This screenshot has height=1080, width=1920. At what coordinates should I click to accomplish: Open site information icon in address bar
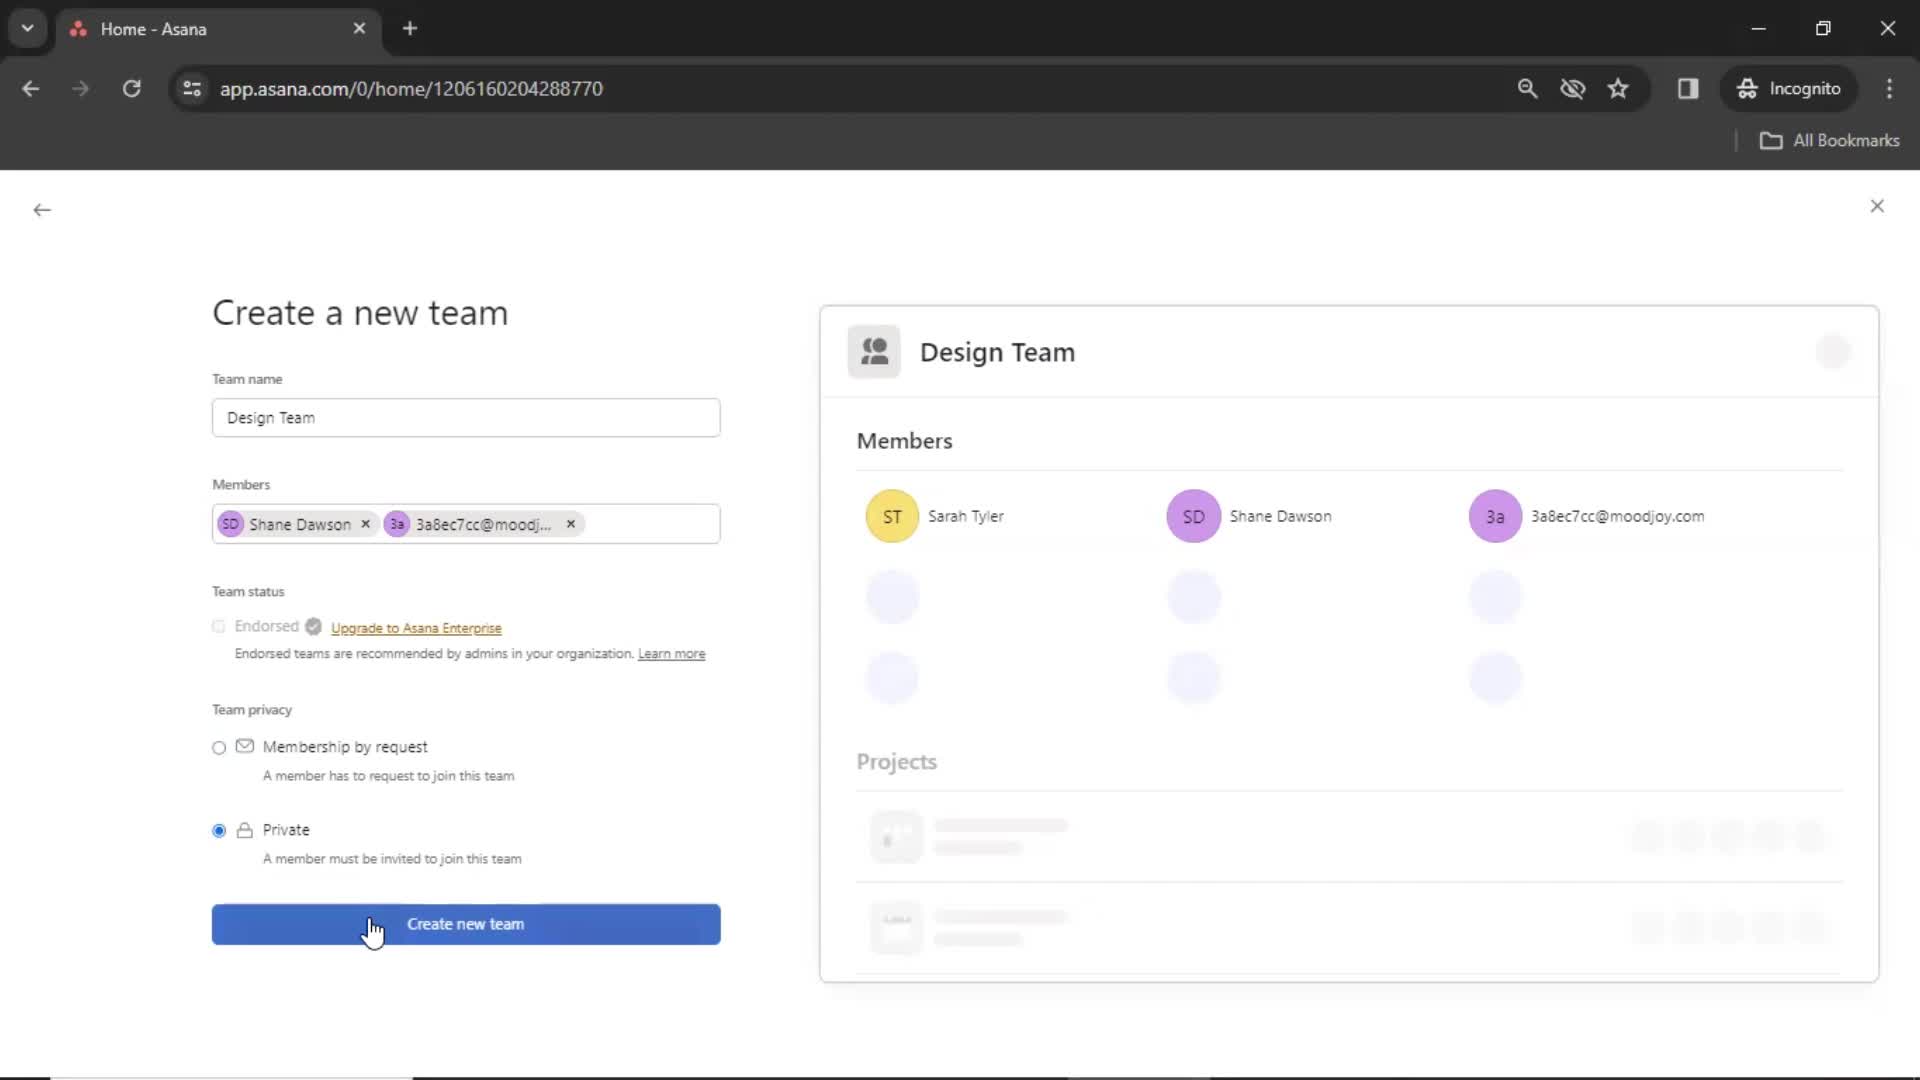(x=192, y=89)
